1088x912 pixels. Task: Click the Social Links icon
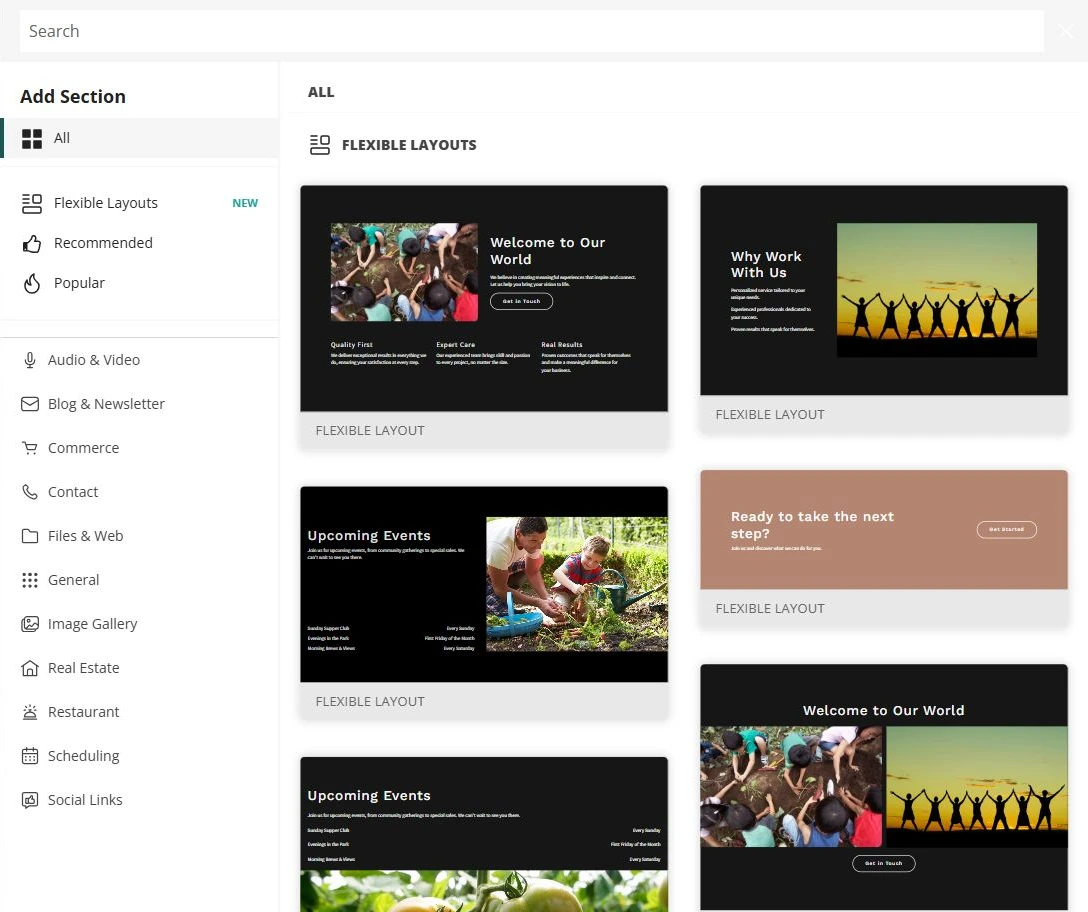click(x=30, y=800)
